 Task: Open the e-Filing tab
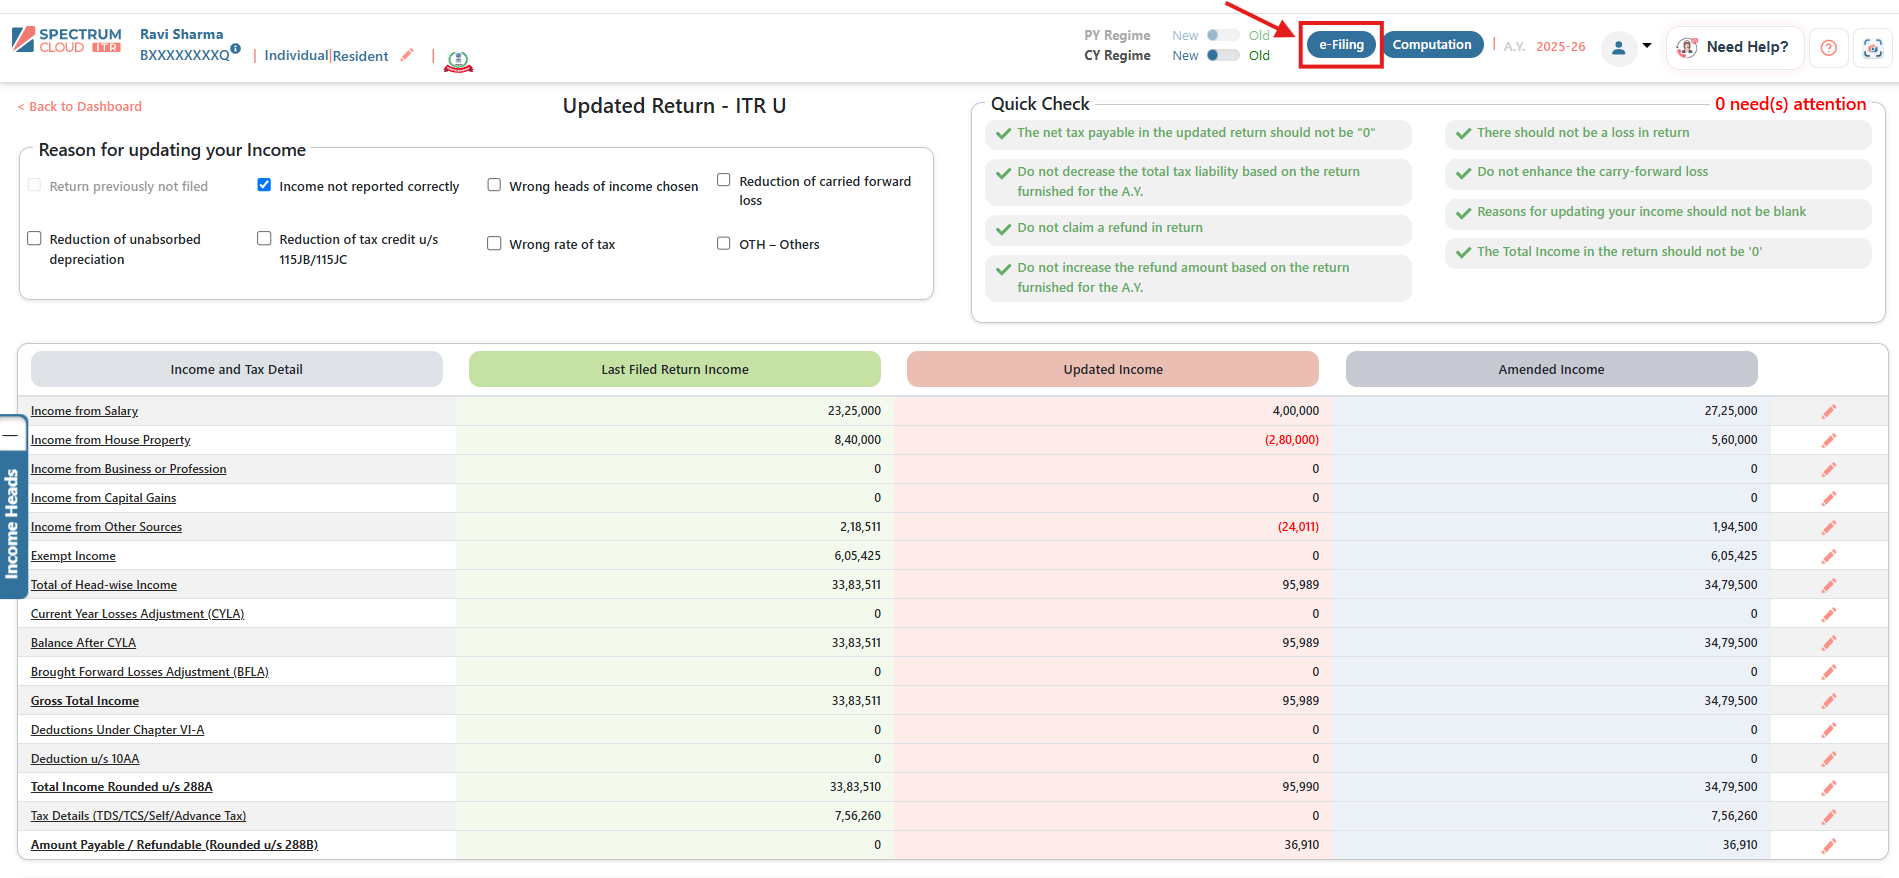(x=1341, y=45)
